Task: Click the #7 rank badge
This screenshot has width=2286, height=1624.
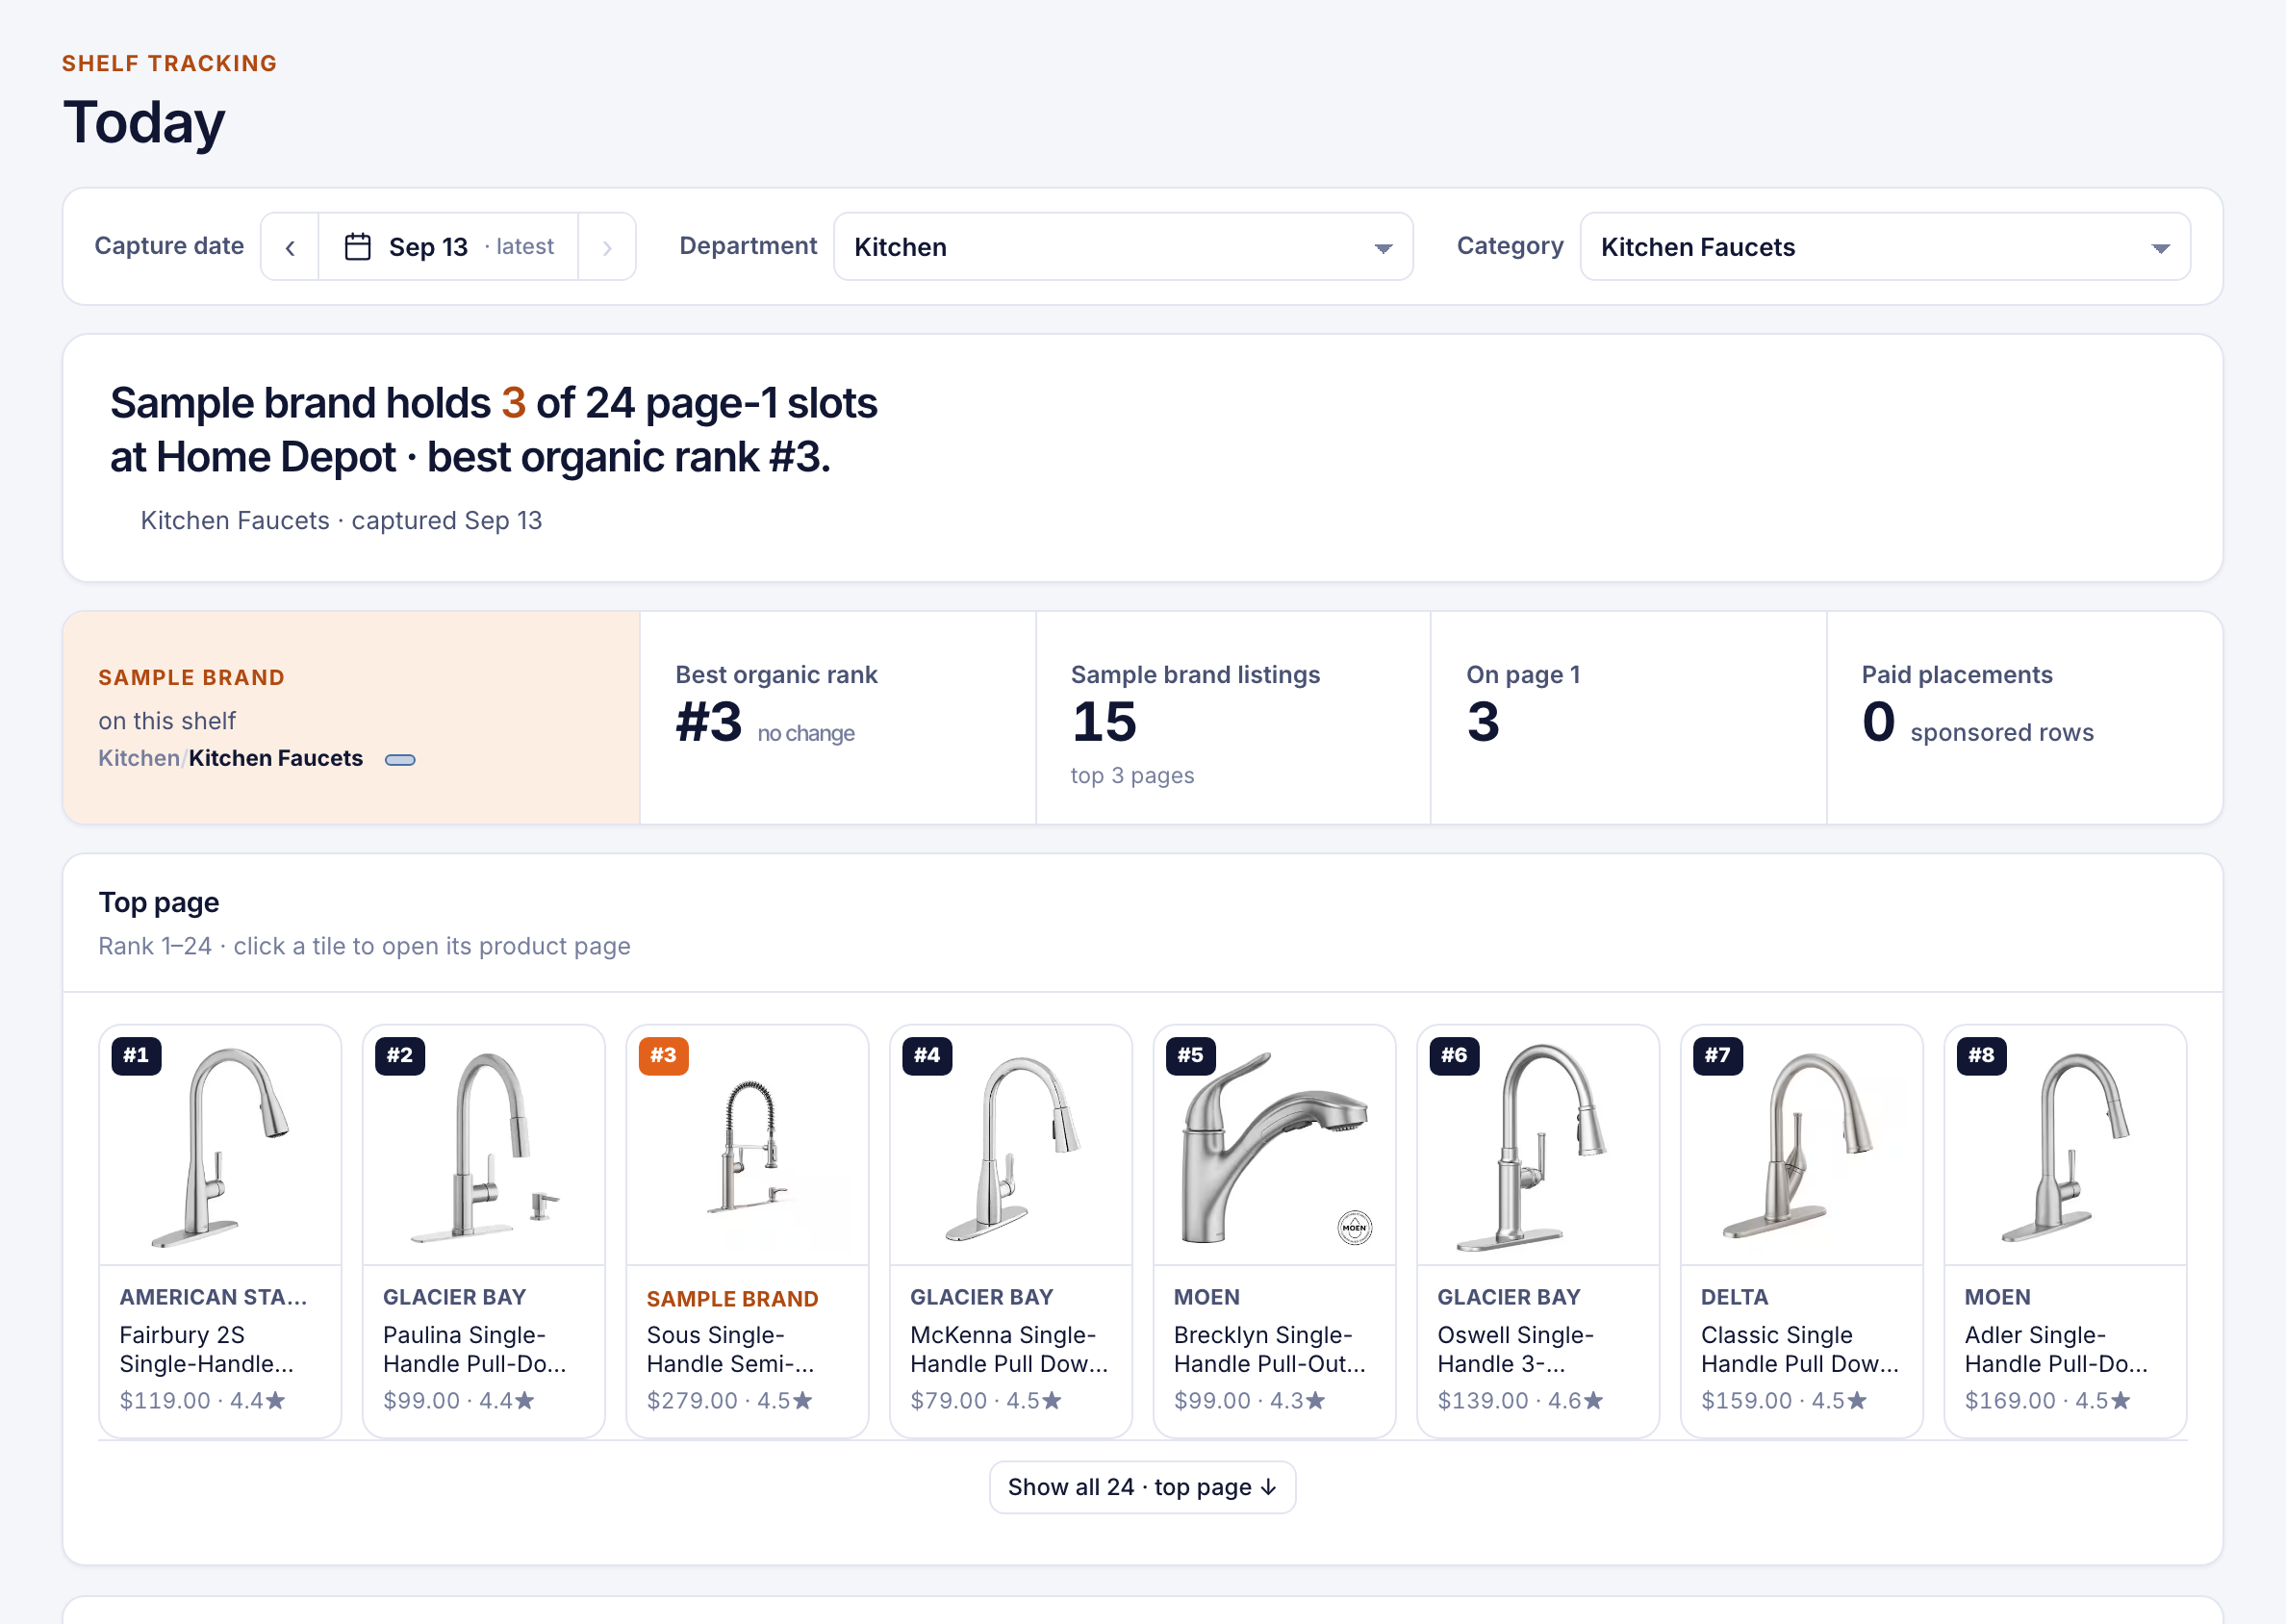Action: click(x=1718, y=1055)
